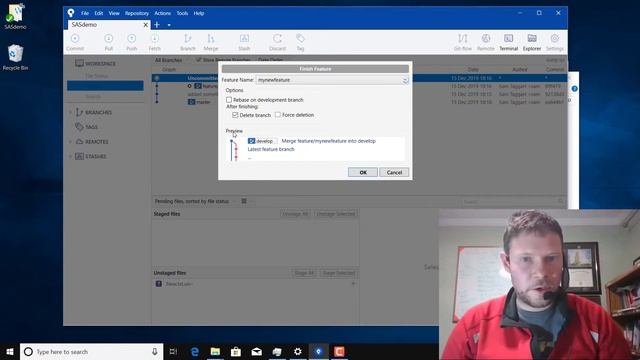Click the Tag toolbar icon
Viewport: 640px width, 360px height.
(x=300, y=42)
